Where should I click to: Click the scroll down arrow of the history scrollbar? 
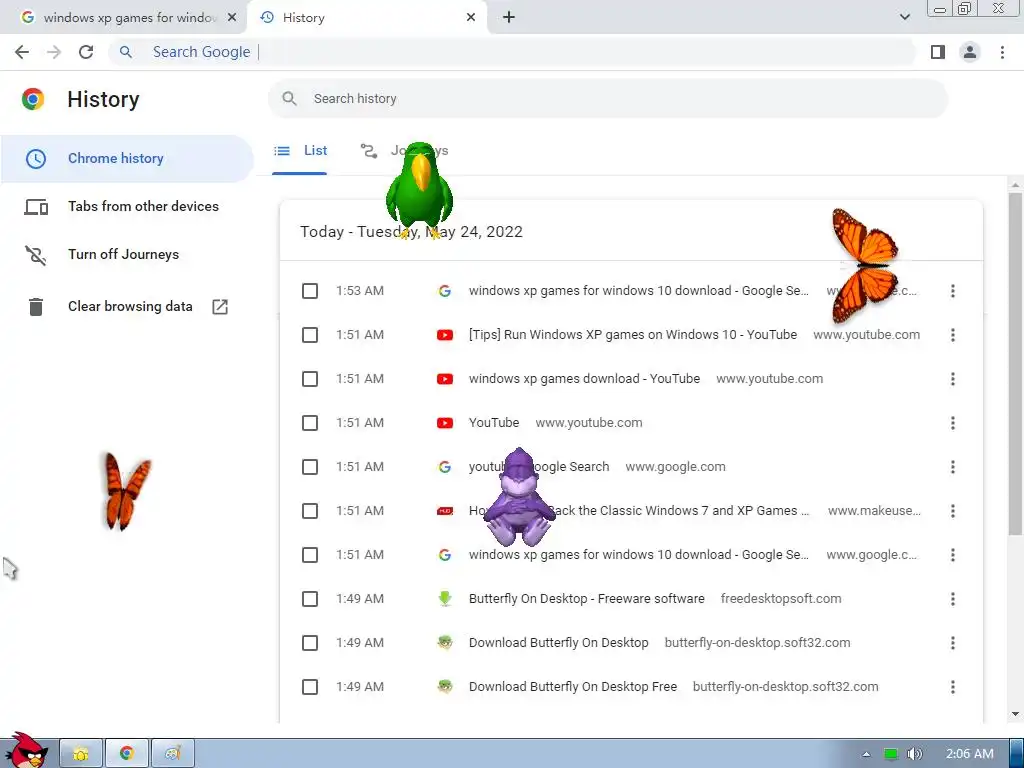pyautogui.click(x=1015, y=714)
